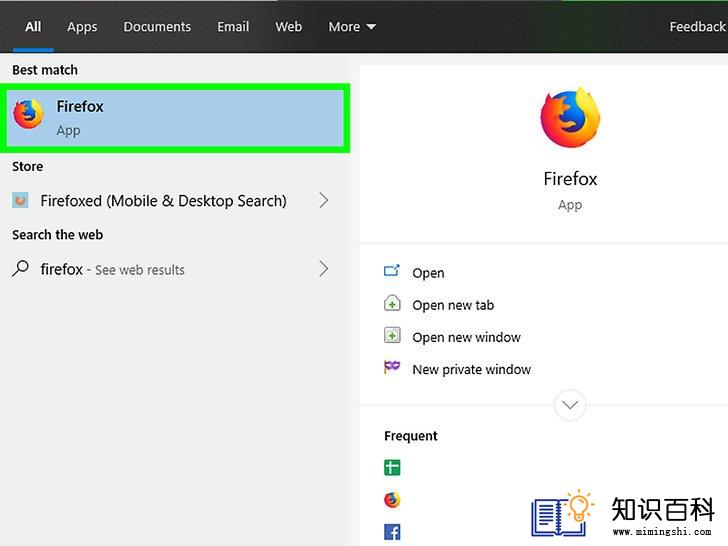The height and width of the screenshot is (546, 728).
Task: Switch to the Email tab
Action: click(233, 27)
